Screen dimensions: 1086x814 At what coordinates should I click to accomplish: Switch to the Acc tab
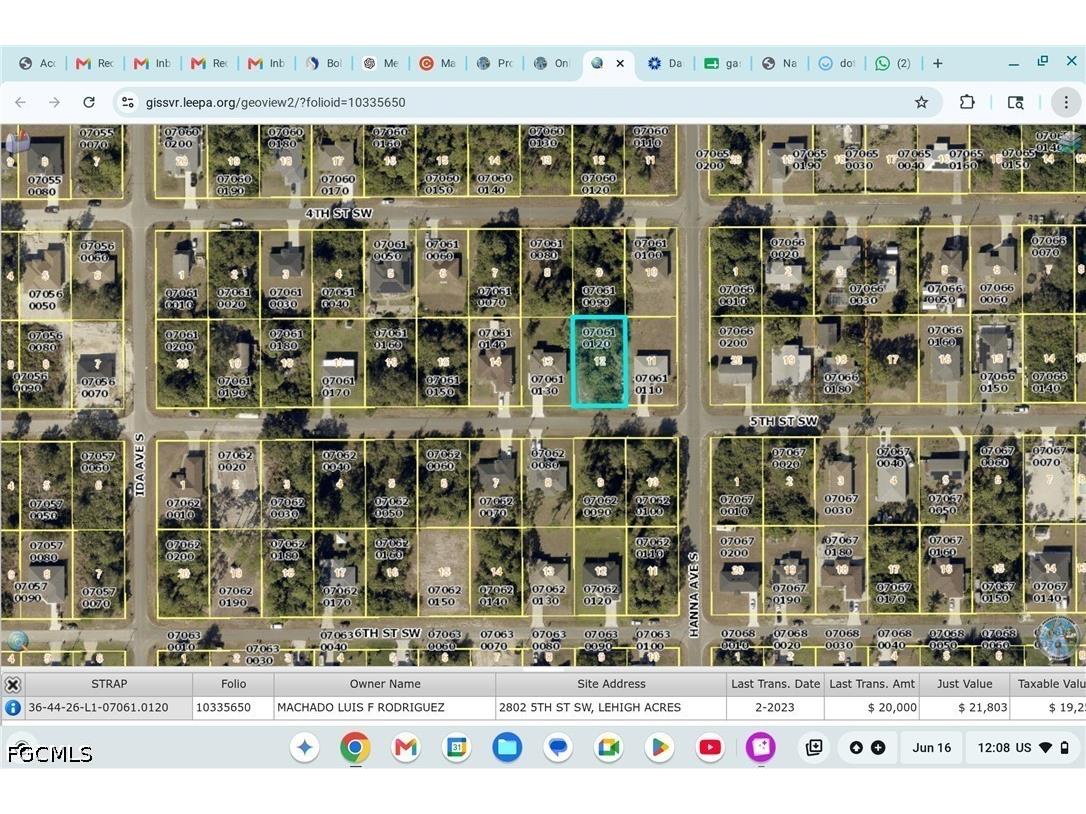(x=37, y=63)
